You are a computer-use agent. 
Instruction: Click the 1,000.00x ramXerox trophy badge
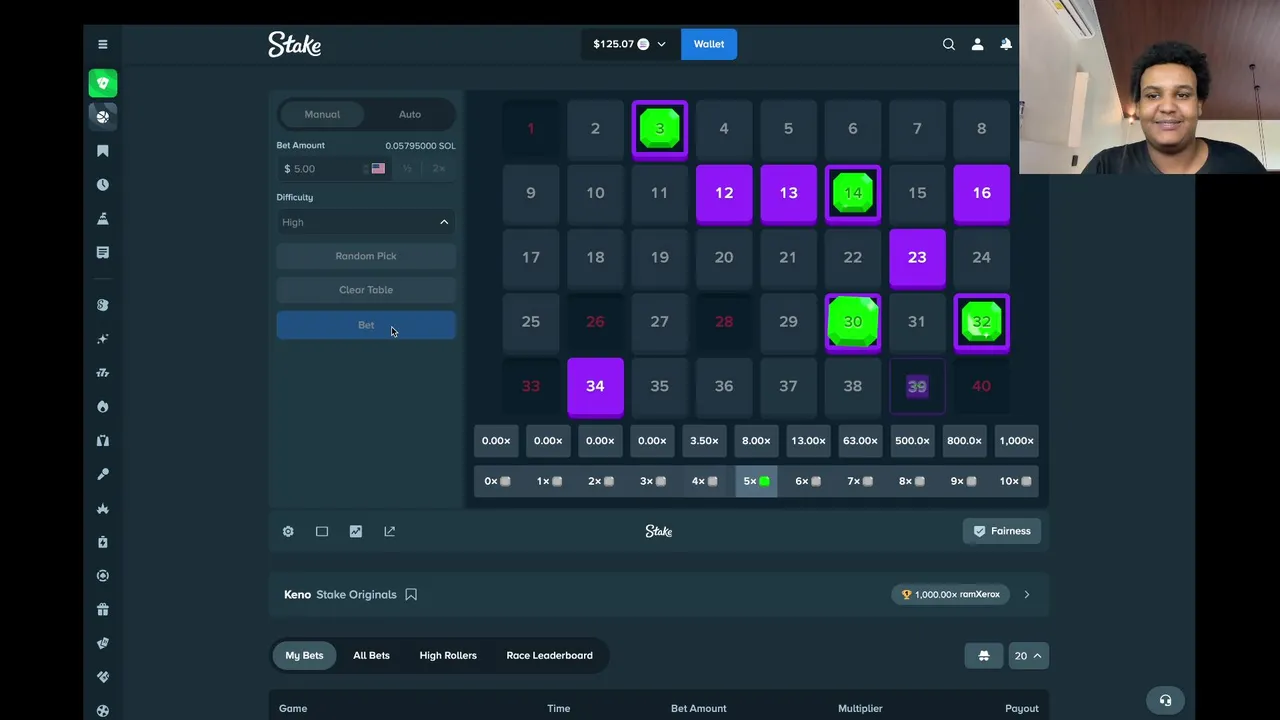tap(950, 594)
